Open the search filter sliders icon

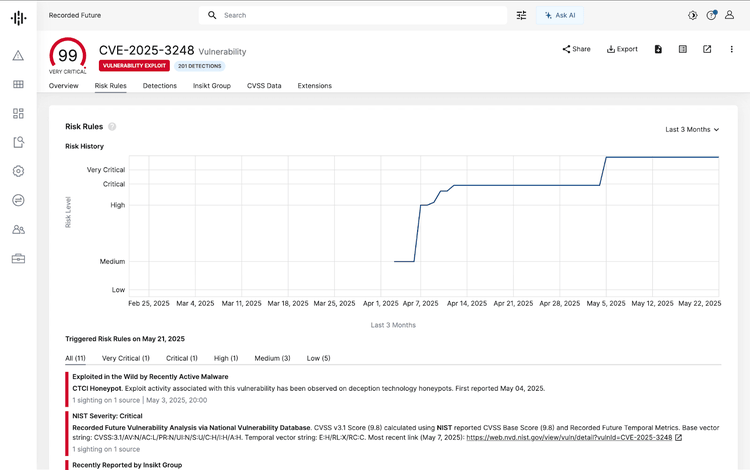[x=521, y=16]
